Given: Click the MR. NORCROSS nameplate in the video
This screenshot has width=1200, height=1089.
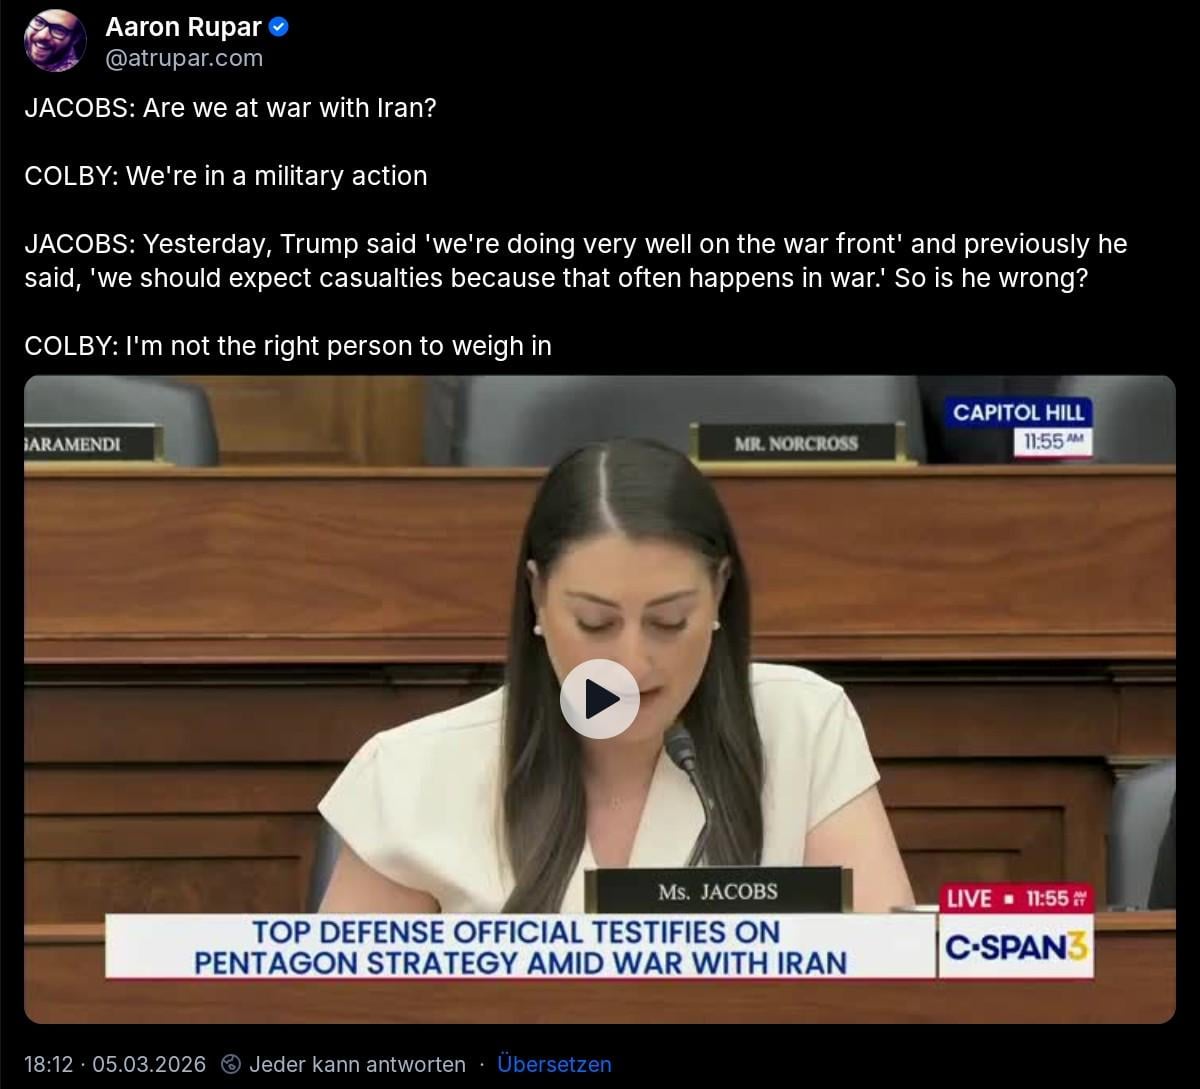Looking at the screenshot, I should tap(796, 443).
